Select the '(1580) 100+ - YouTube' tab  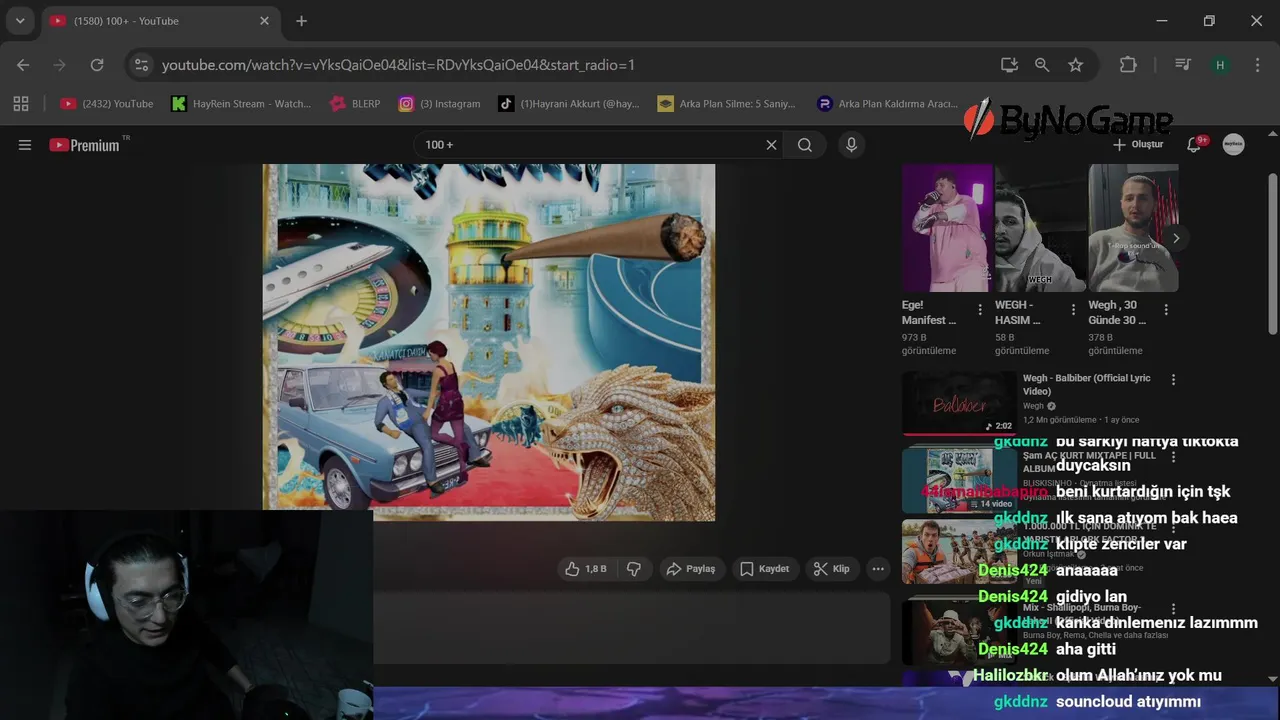point(160,21)
